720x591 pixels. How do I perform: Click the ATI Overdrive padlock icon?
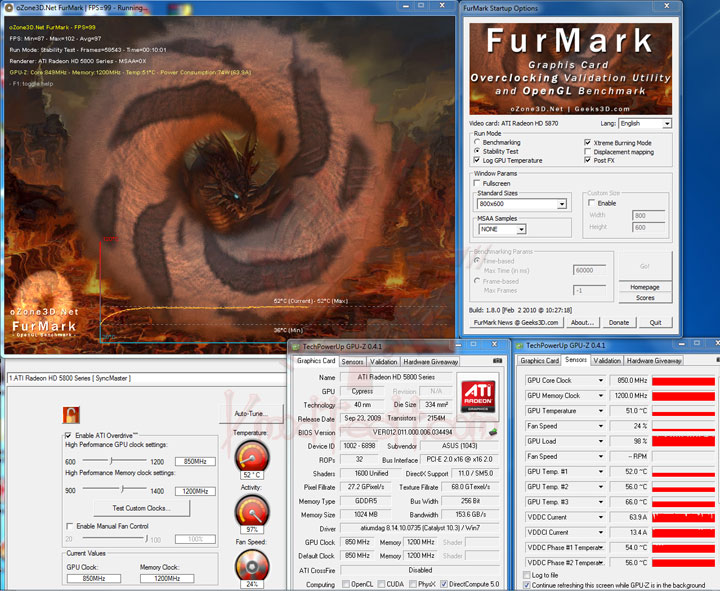coord(71,415)
